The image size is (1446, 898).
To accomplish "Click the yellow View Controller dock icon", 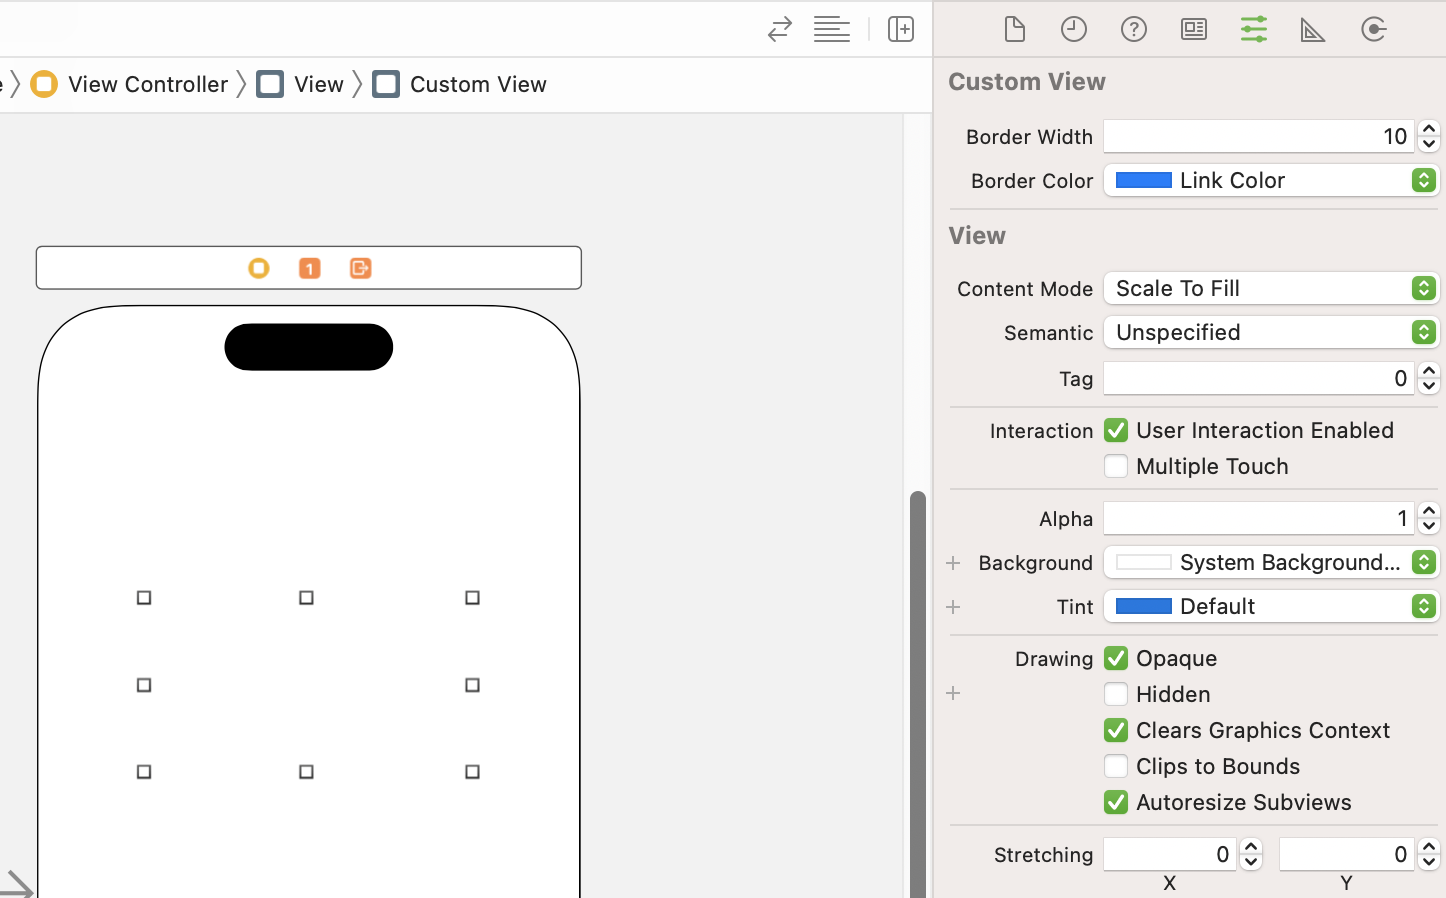I will click(x=259, y=268).
